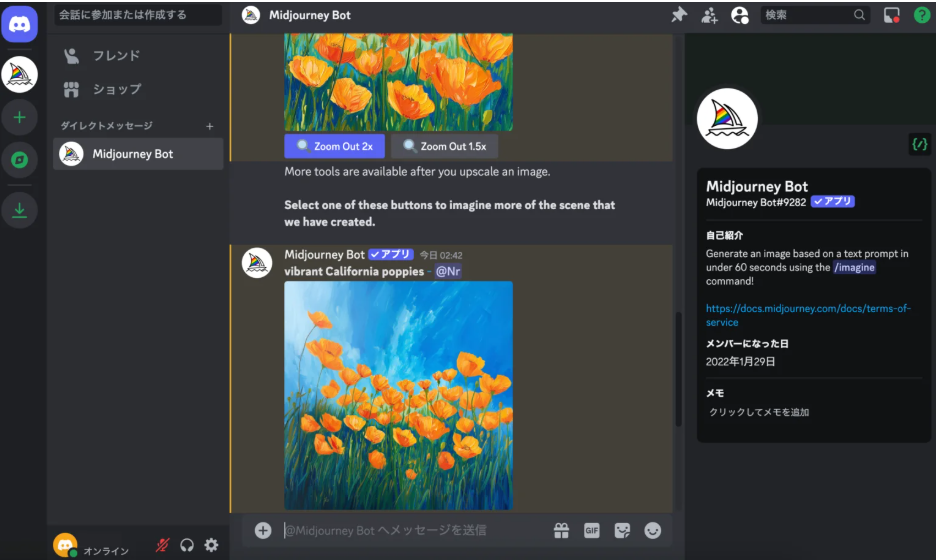
Task: Open the GIF picker
Action: [x=592, y=530]
